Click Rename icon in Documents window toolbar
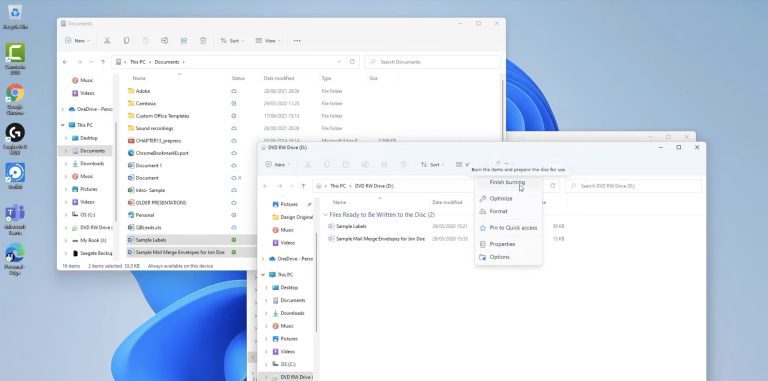Image resolution: width=768 pixels, height=381 pixels. [x=165, y=41]
